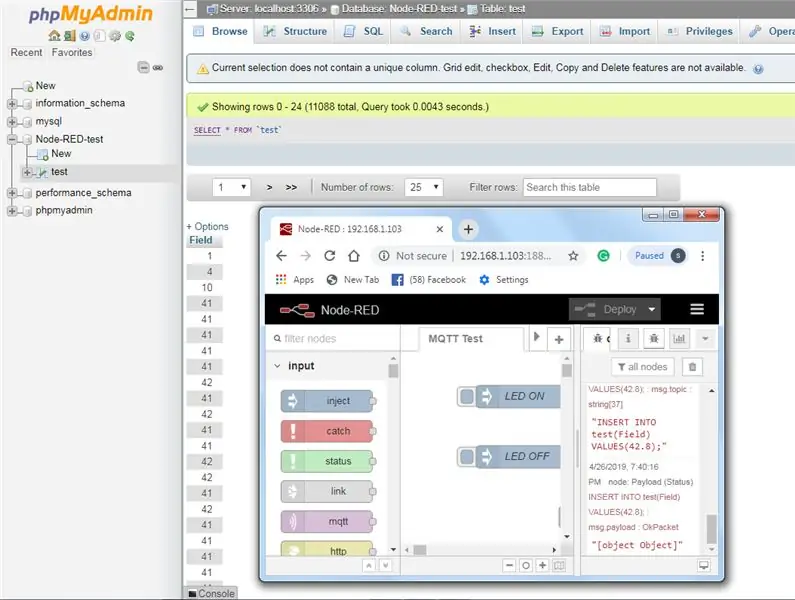795x600 pixels.
Task: Open the SQL tab
Action: click(364, 31)
